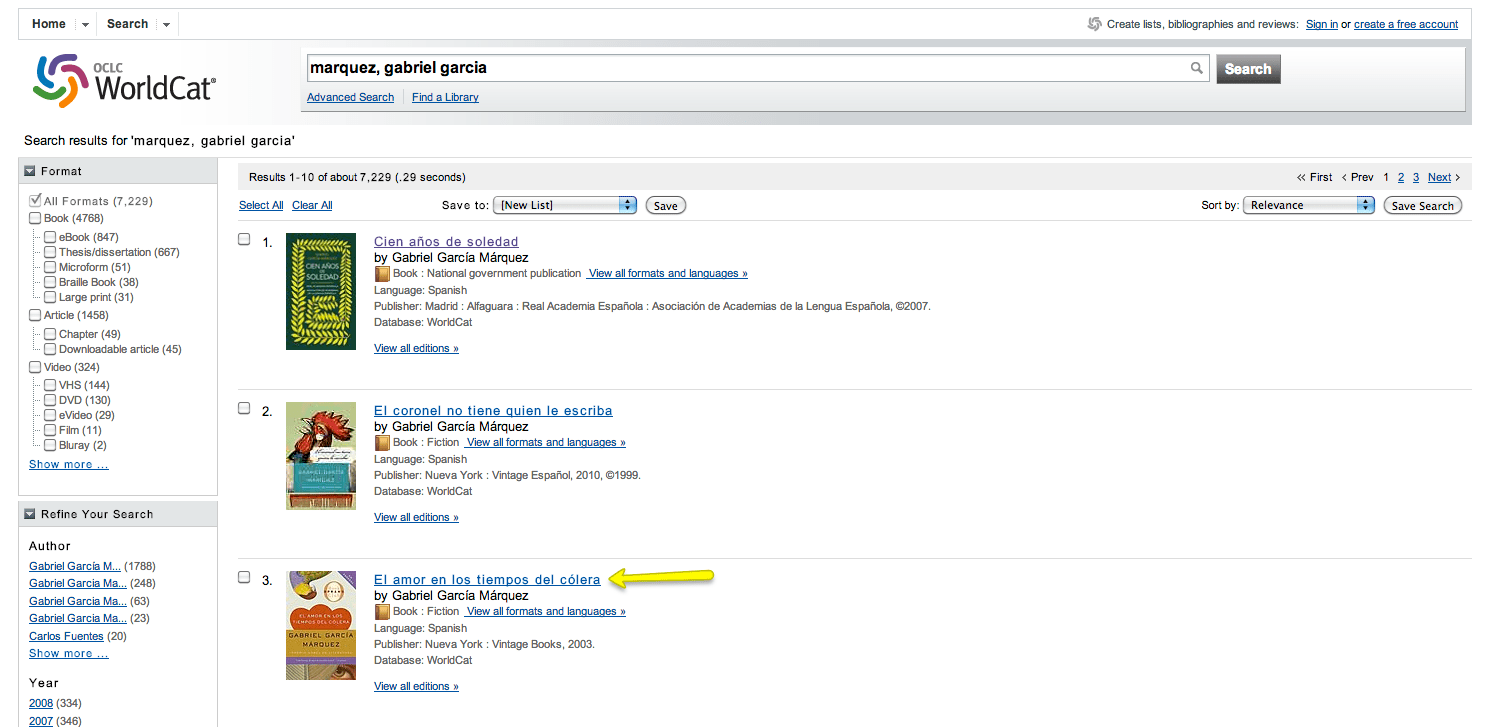This screenshot has height=727, width=1493.
Task: View all formats and languages for El coronel
Action: [545, 442]
